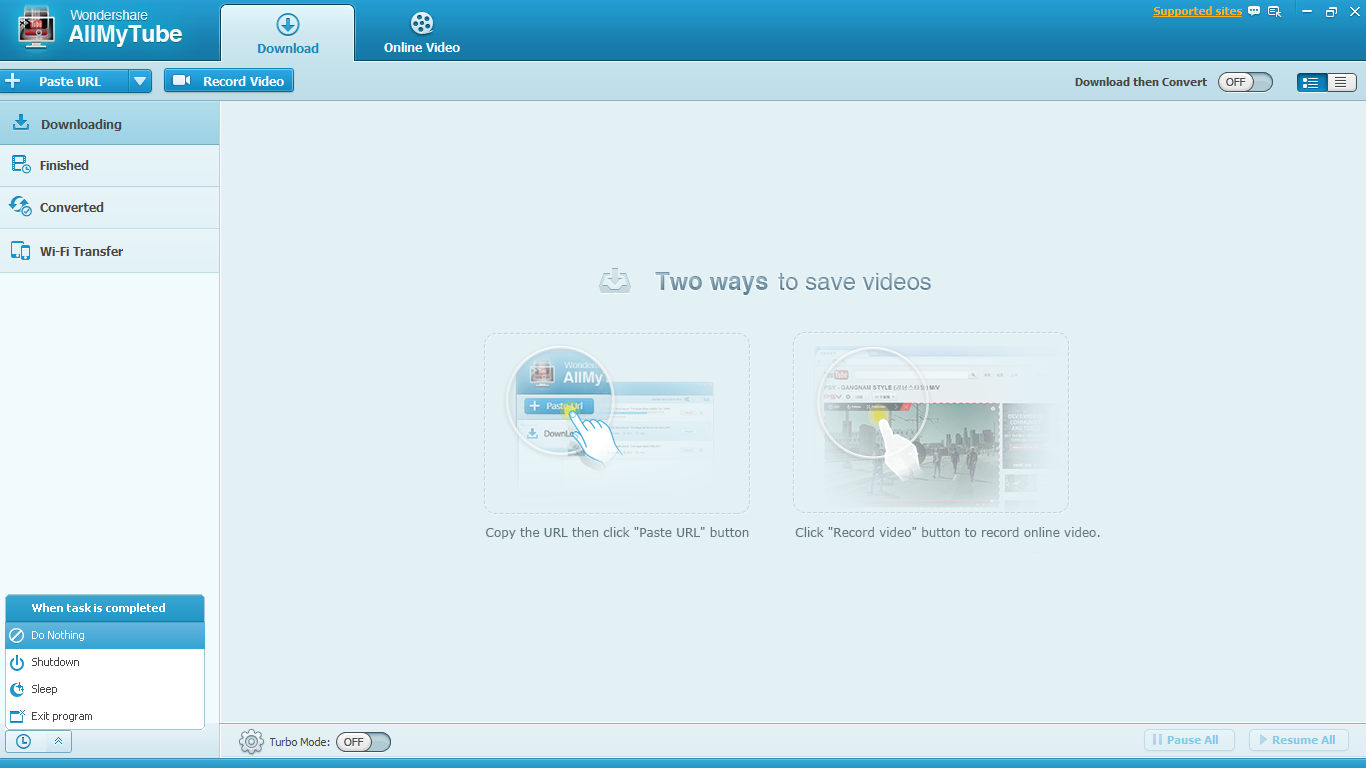Open the Online Video tab
The height and width of the screenshot is (768, 1366).
pyautogui.click(x=422, y=33)
